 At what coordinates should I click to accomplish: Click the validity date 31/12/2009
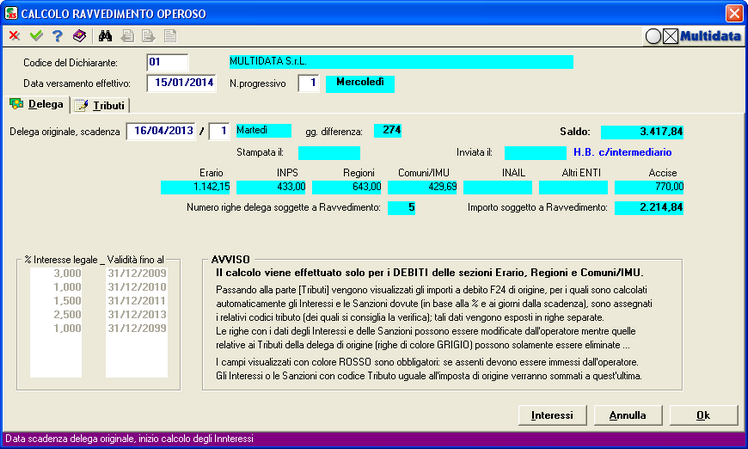(x=137, y=273)
